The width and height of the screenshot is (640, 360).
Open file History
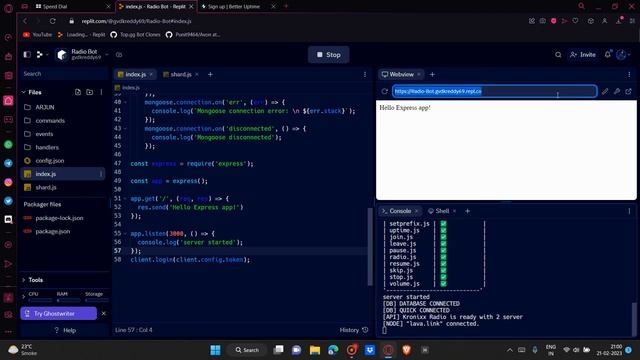[353, 330]
